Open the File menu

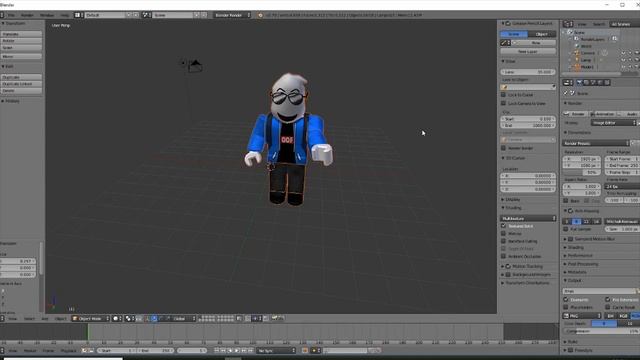[x=12, y=15]
